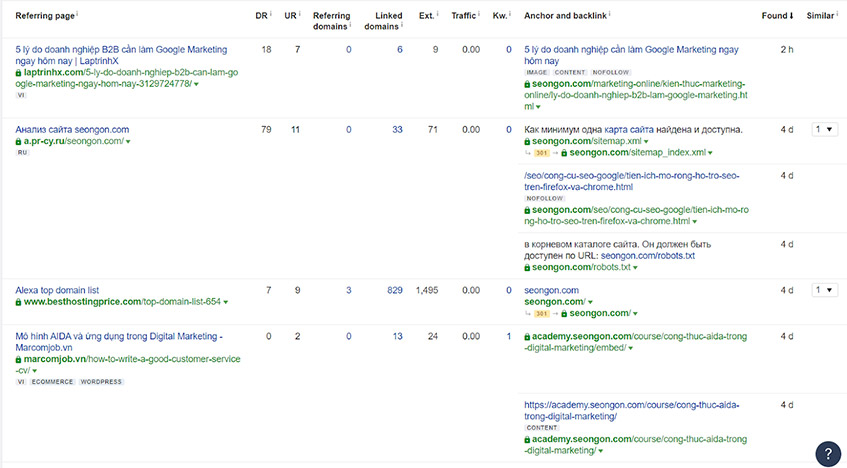Viewport: 847px width, 468px height.
Task: Open the 'Анализ сайта seongon.com' page link
Action: click(x=72, y=130)
